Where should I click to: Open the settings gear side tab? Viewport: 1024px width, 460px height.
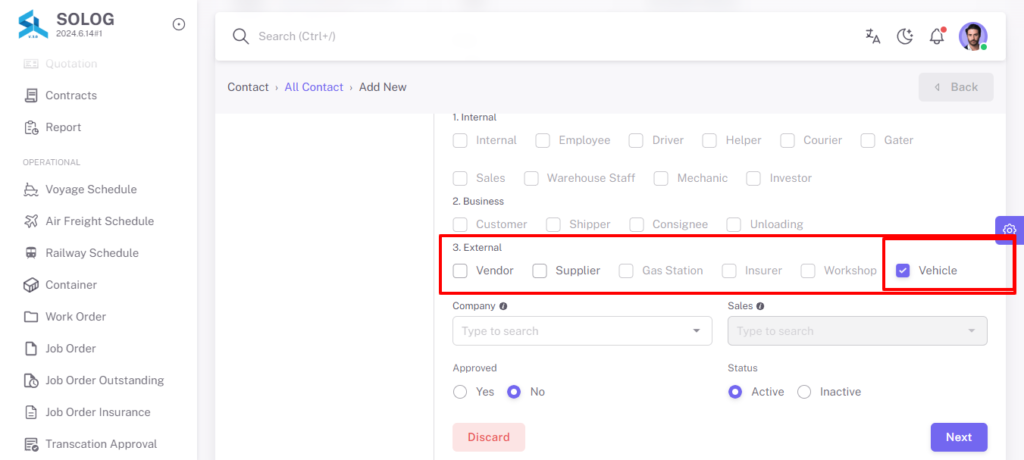pos(1010,230)
